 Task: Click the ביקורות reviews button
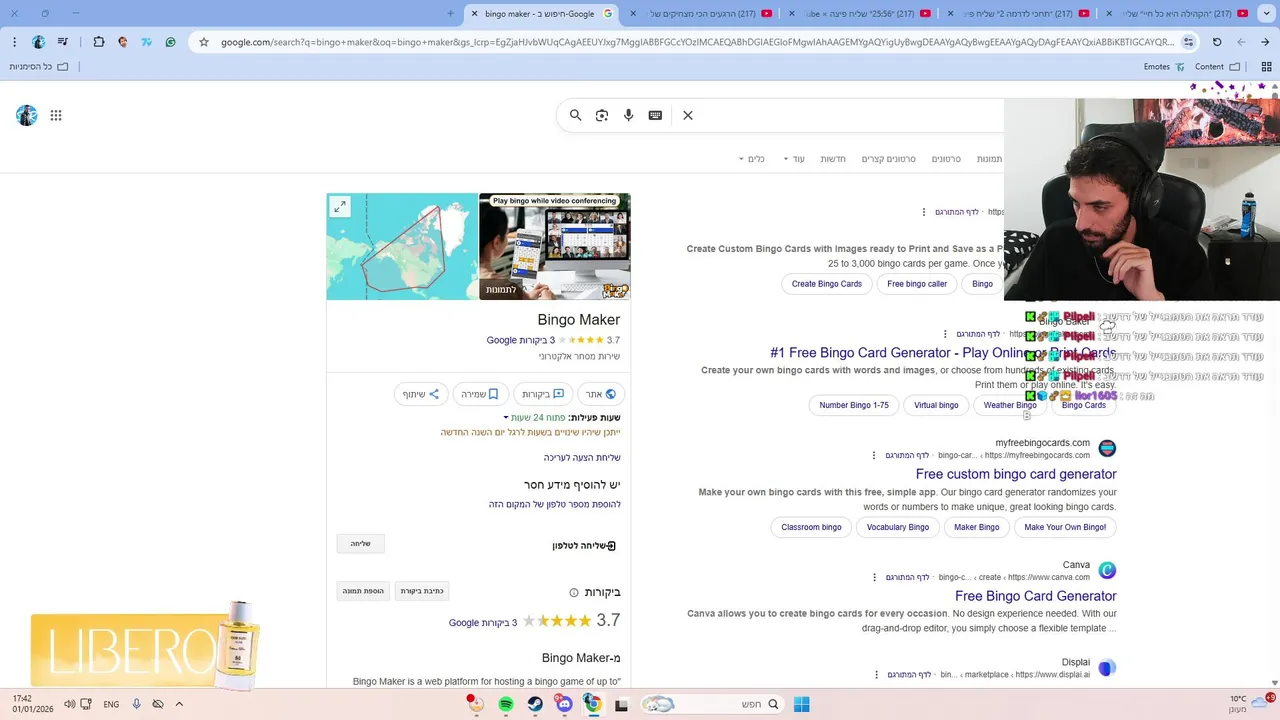pos(543,394)
